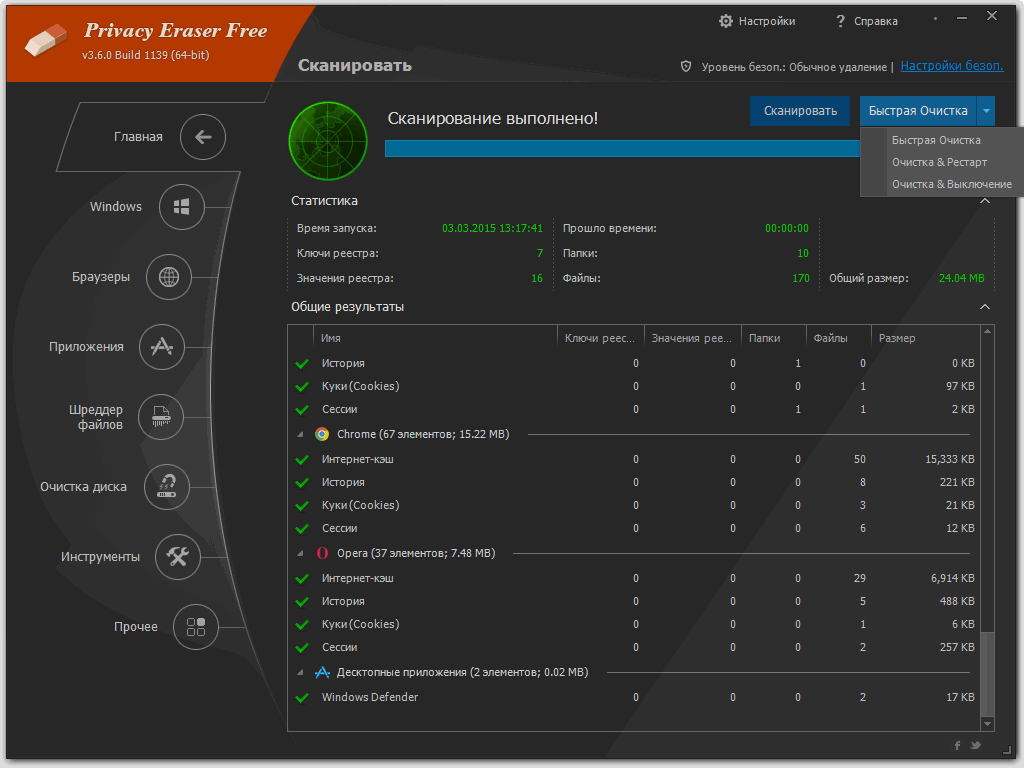Click the scrollbar down arrow
Image resolution: width=1024 pixels, height=768 pixels.
click(987, 724)
